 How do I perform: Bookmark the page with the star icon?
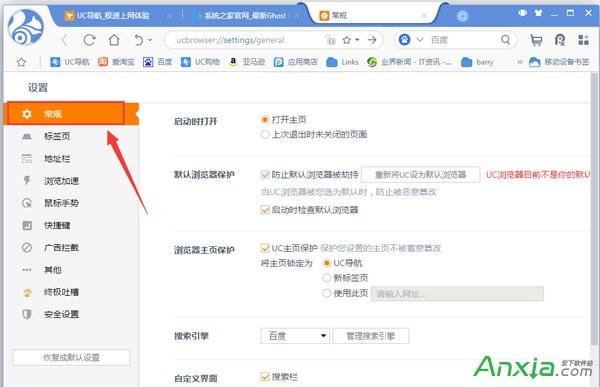(x=347, y=40)
